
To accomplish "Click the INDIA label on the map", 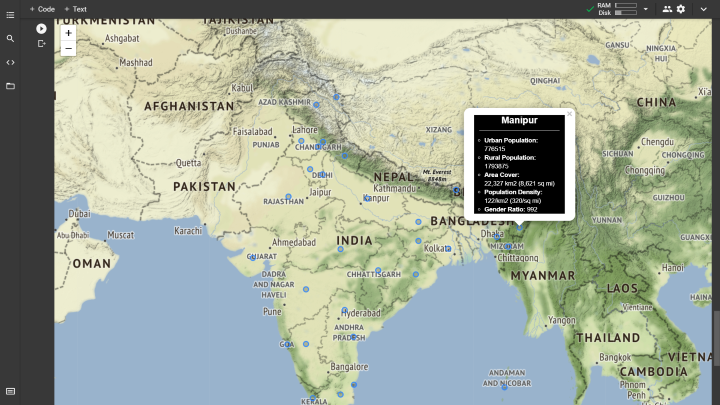I will pos(354,241).
